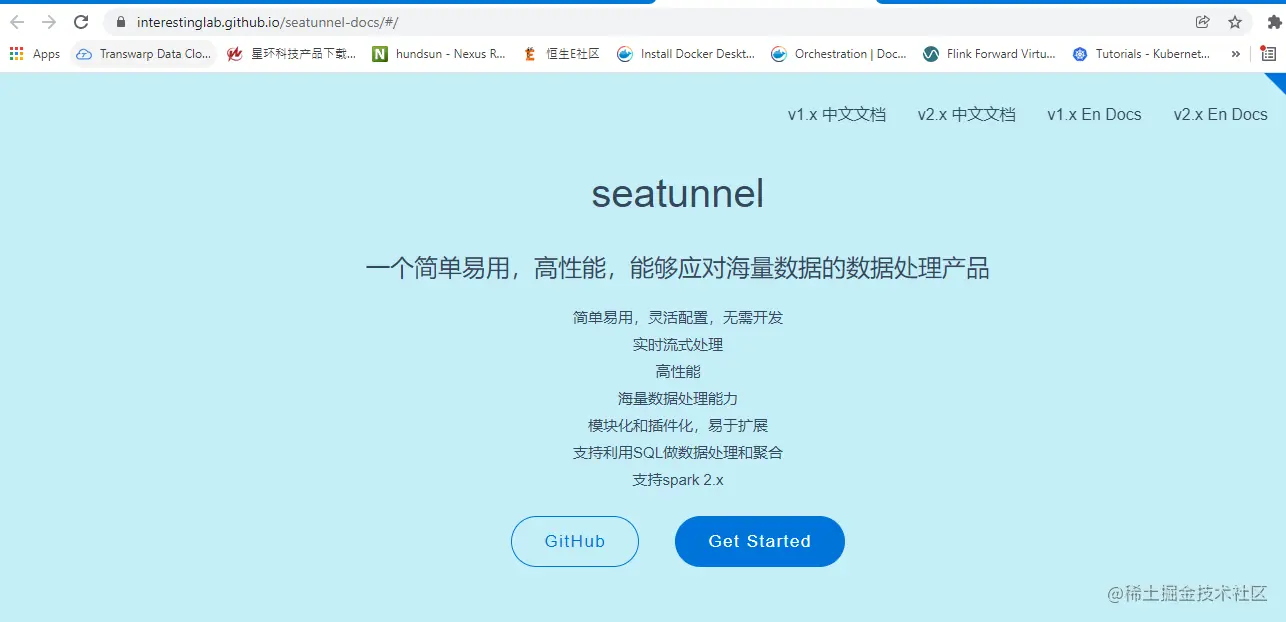Screen dimensions: 1286x622
Task: Open Tutorials - Kubernetes bookmark
Action: tap(1142, 54)
